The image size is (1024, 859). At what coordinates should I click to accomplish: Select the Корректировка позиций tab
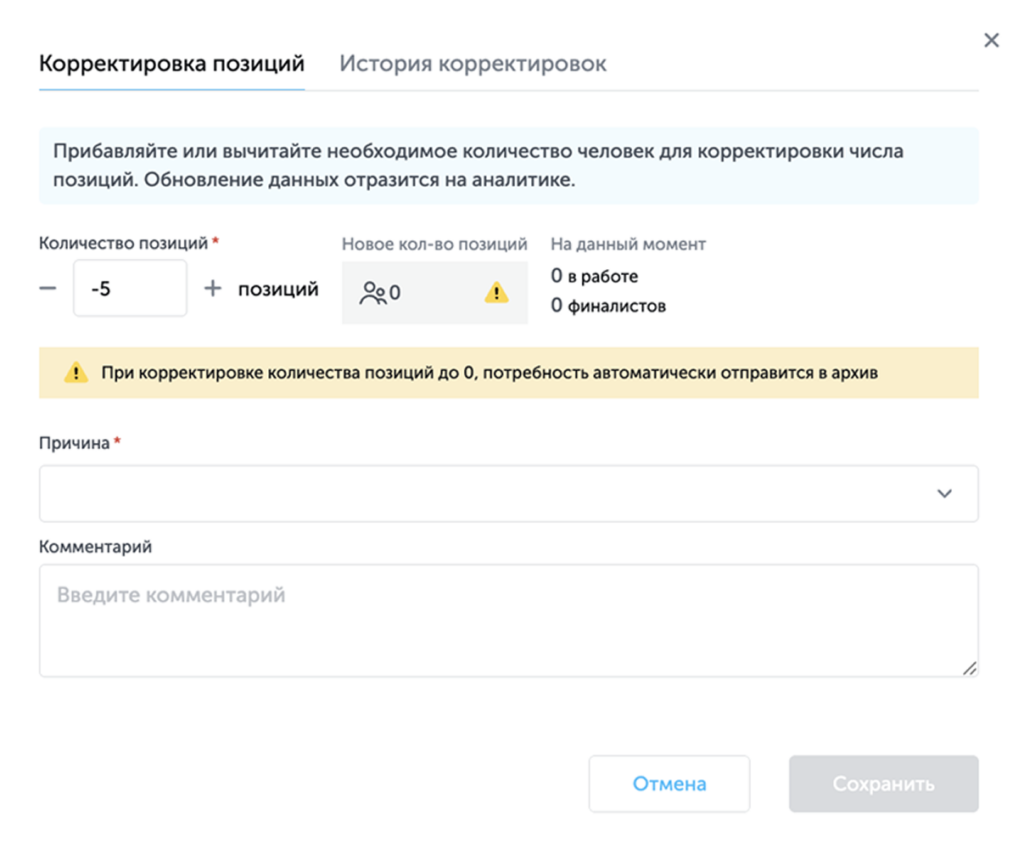click(172, 63)
